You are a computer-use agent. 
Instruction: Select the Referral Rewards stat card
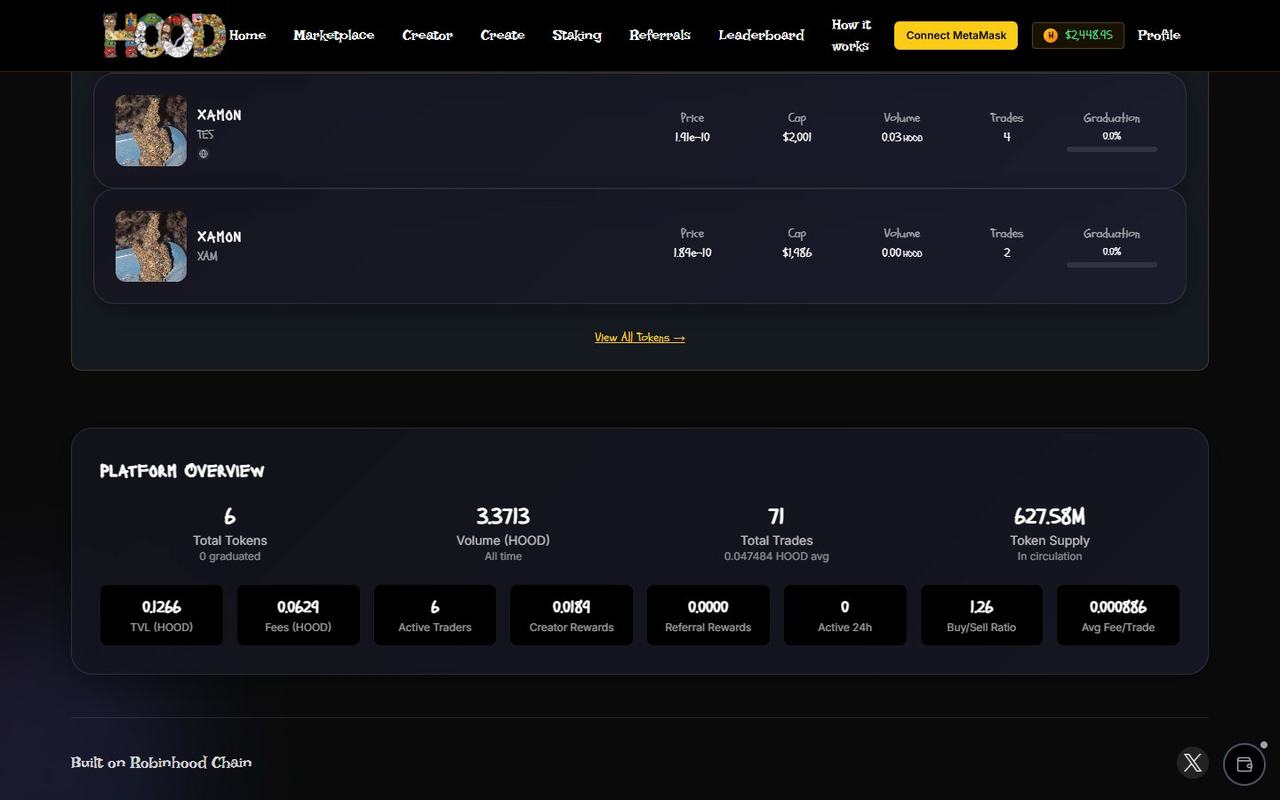click(x=708, y=615)
